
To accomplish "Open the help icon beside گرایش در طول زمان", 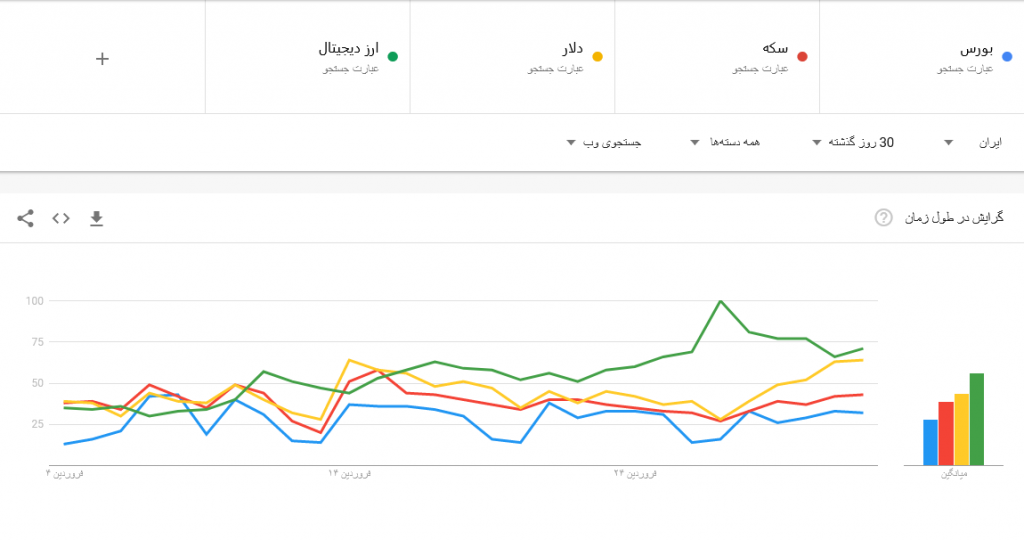I will [x=883, y=218].
